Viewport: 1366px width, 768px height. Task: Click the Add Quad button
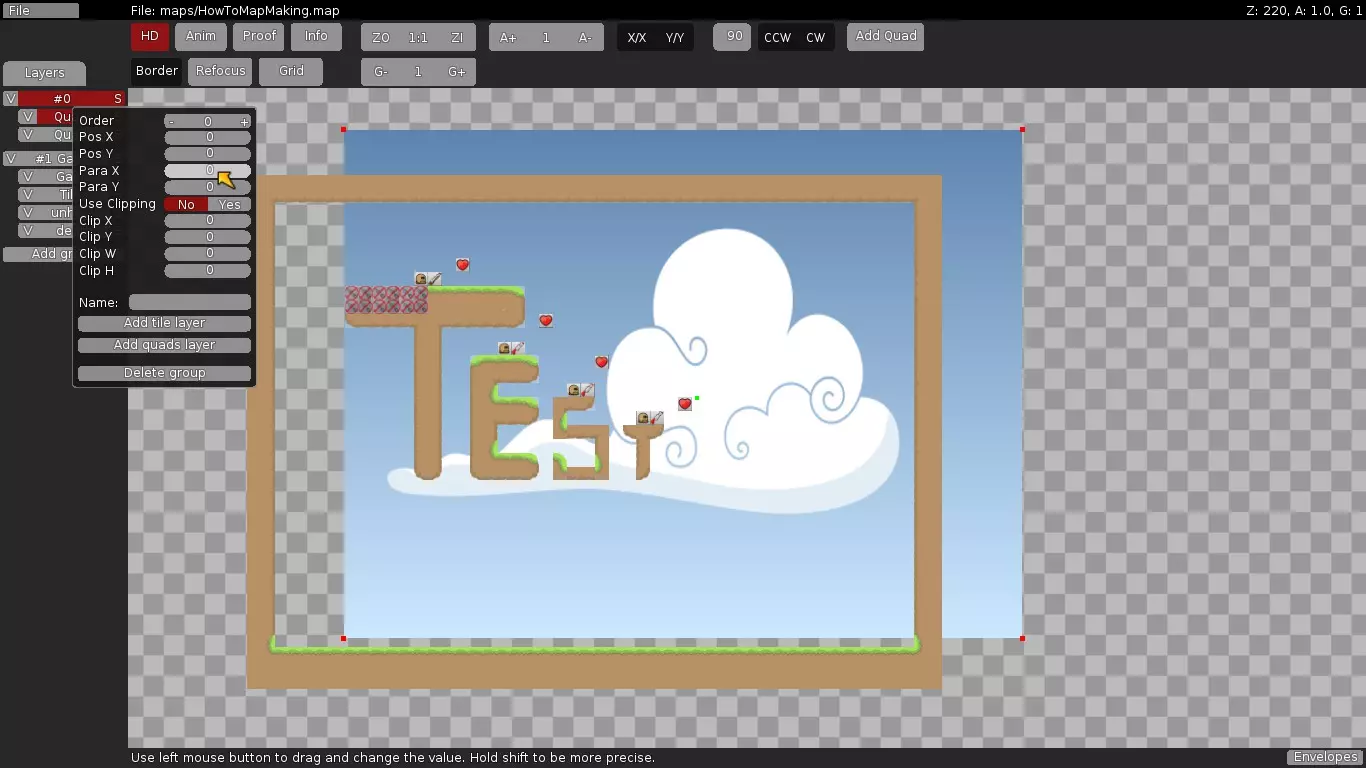(x=886, y=36)
